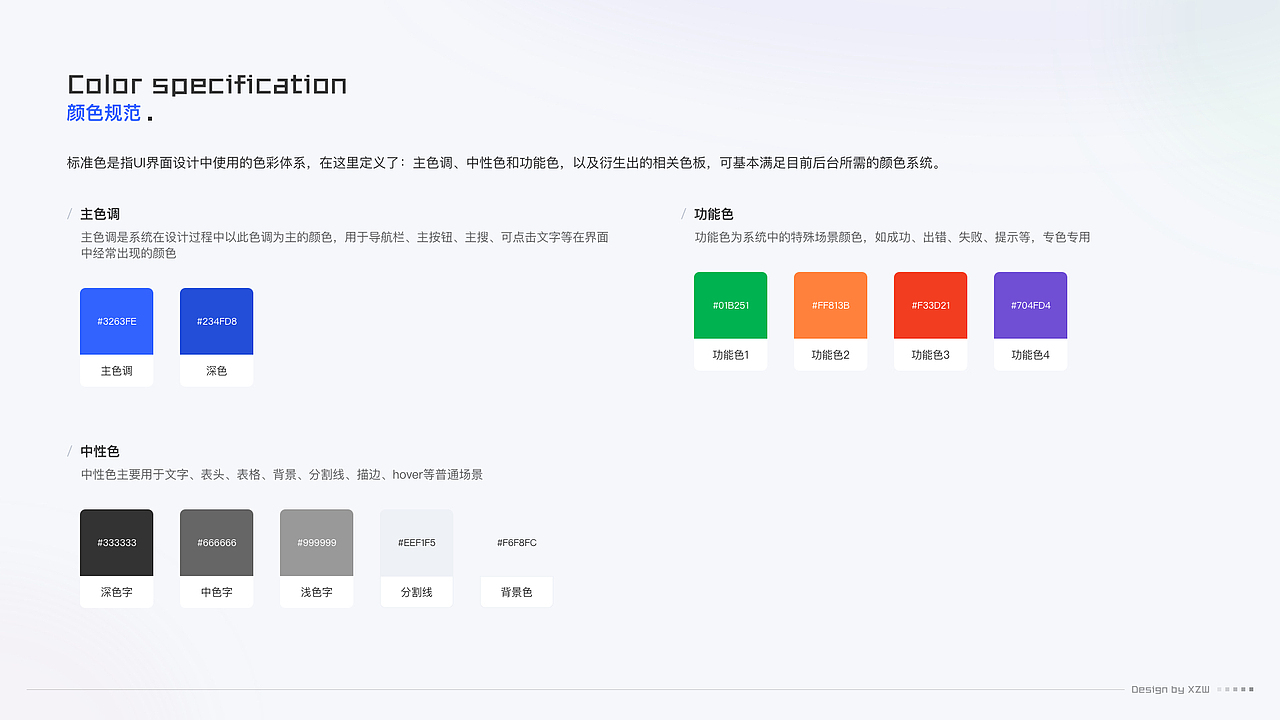This screenshot has width=1280, height=720.
Task: Click the 功能色 section heading
Action: coord(714,214)
